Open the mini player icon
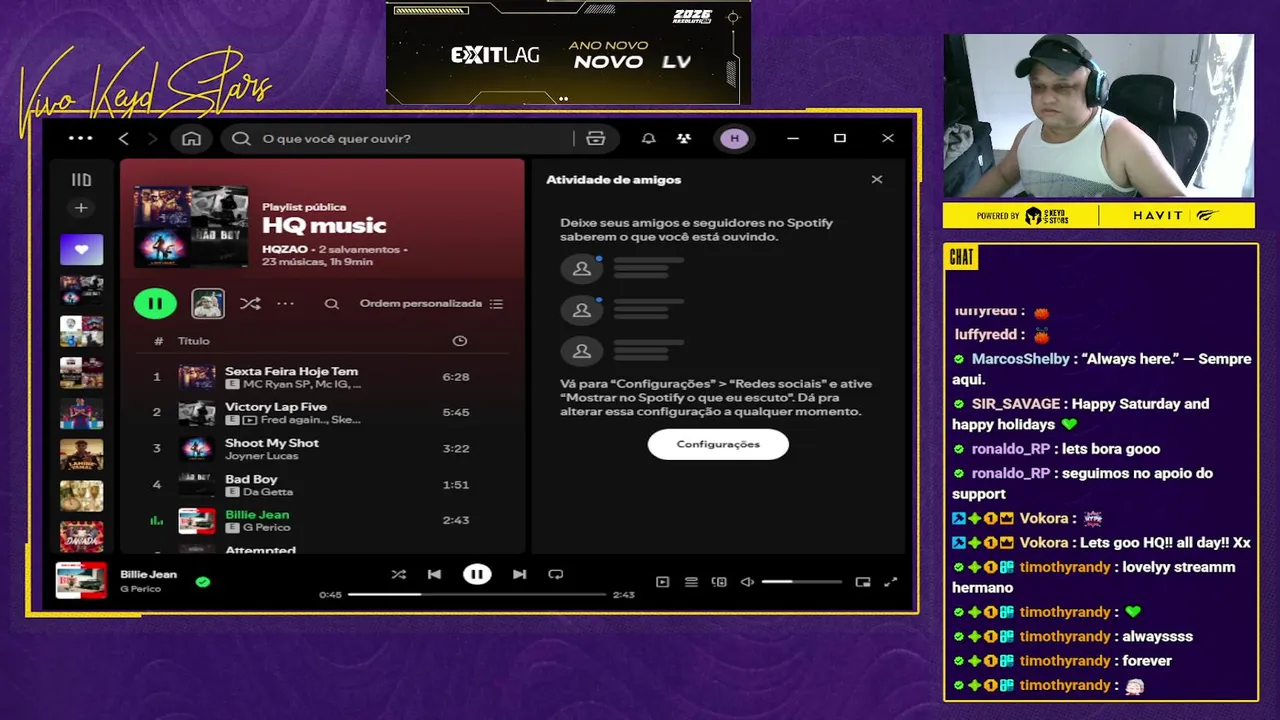Viewport: 1280px width, 720px height. pos(863,582)
